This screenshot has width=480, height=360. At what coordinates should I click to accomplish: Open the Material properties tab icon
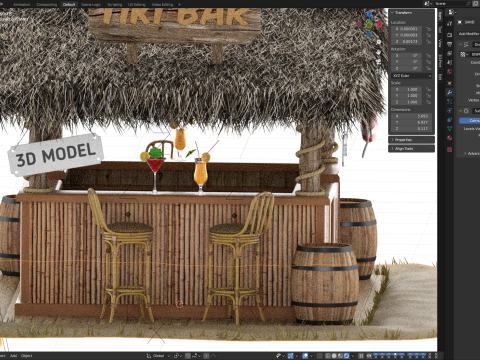pos(449,137)
